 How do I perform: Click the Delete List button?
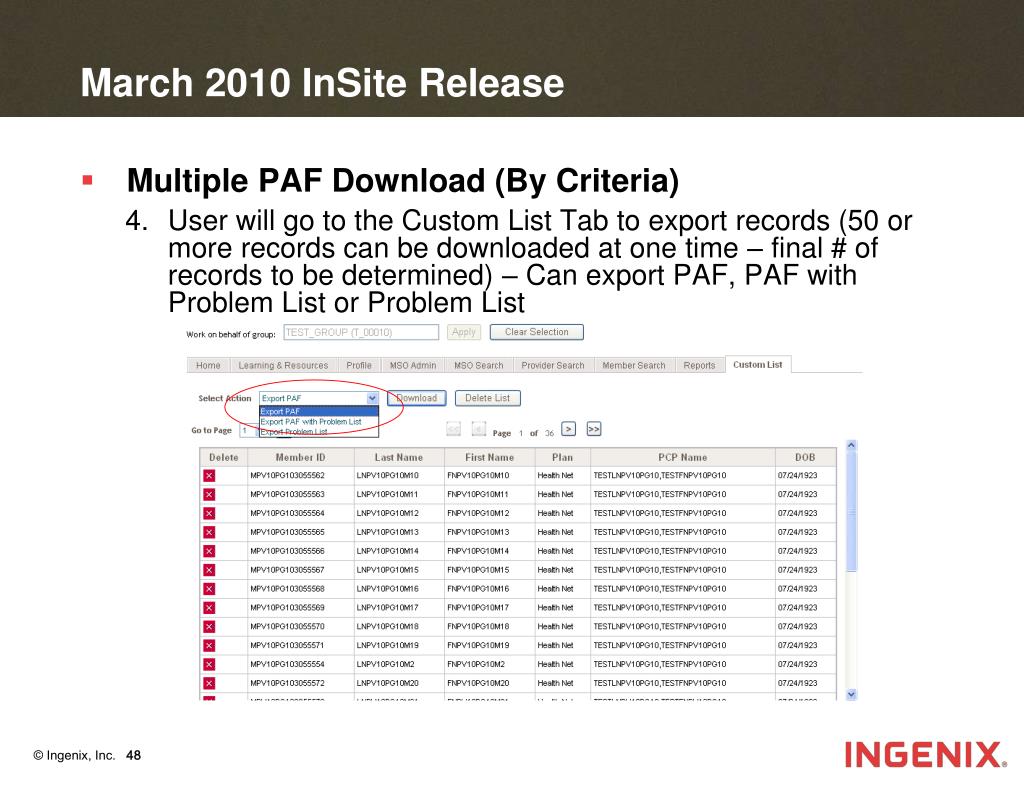click(488, 398)
